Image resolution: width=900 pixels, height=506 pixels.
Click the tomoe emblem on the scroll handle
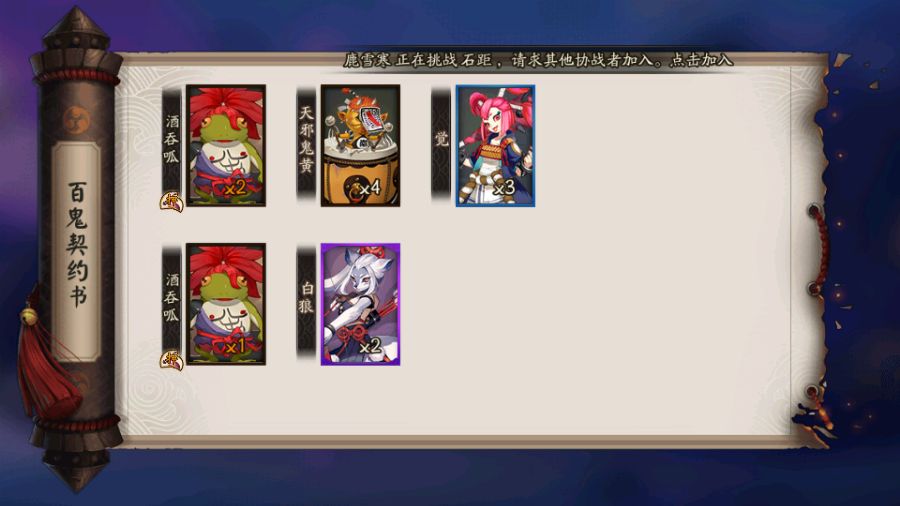click(x=76, y=119)
